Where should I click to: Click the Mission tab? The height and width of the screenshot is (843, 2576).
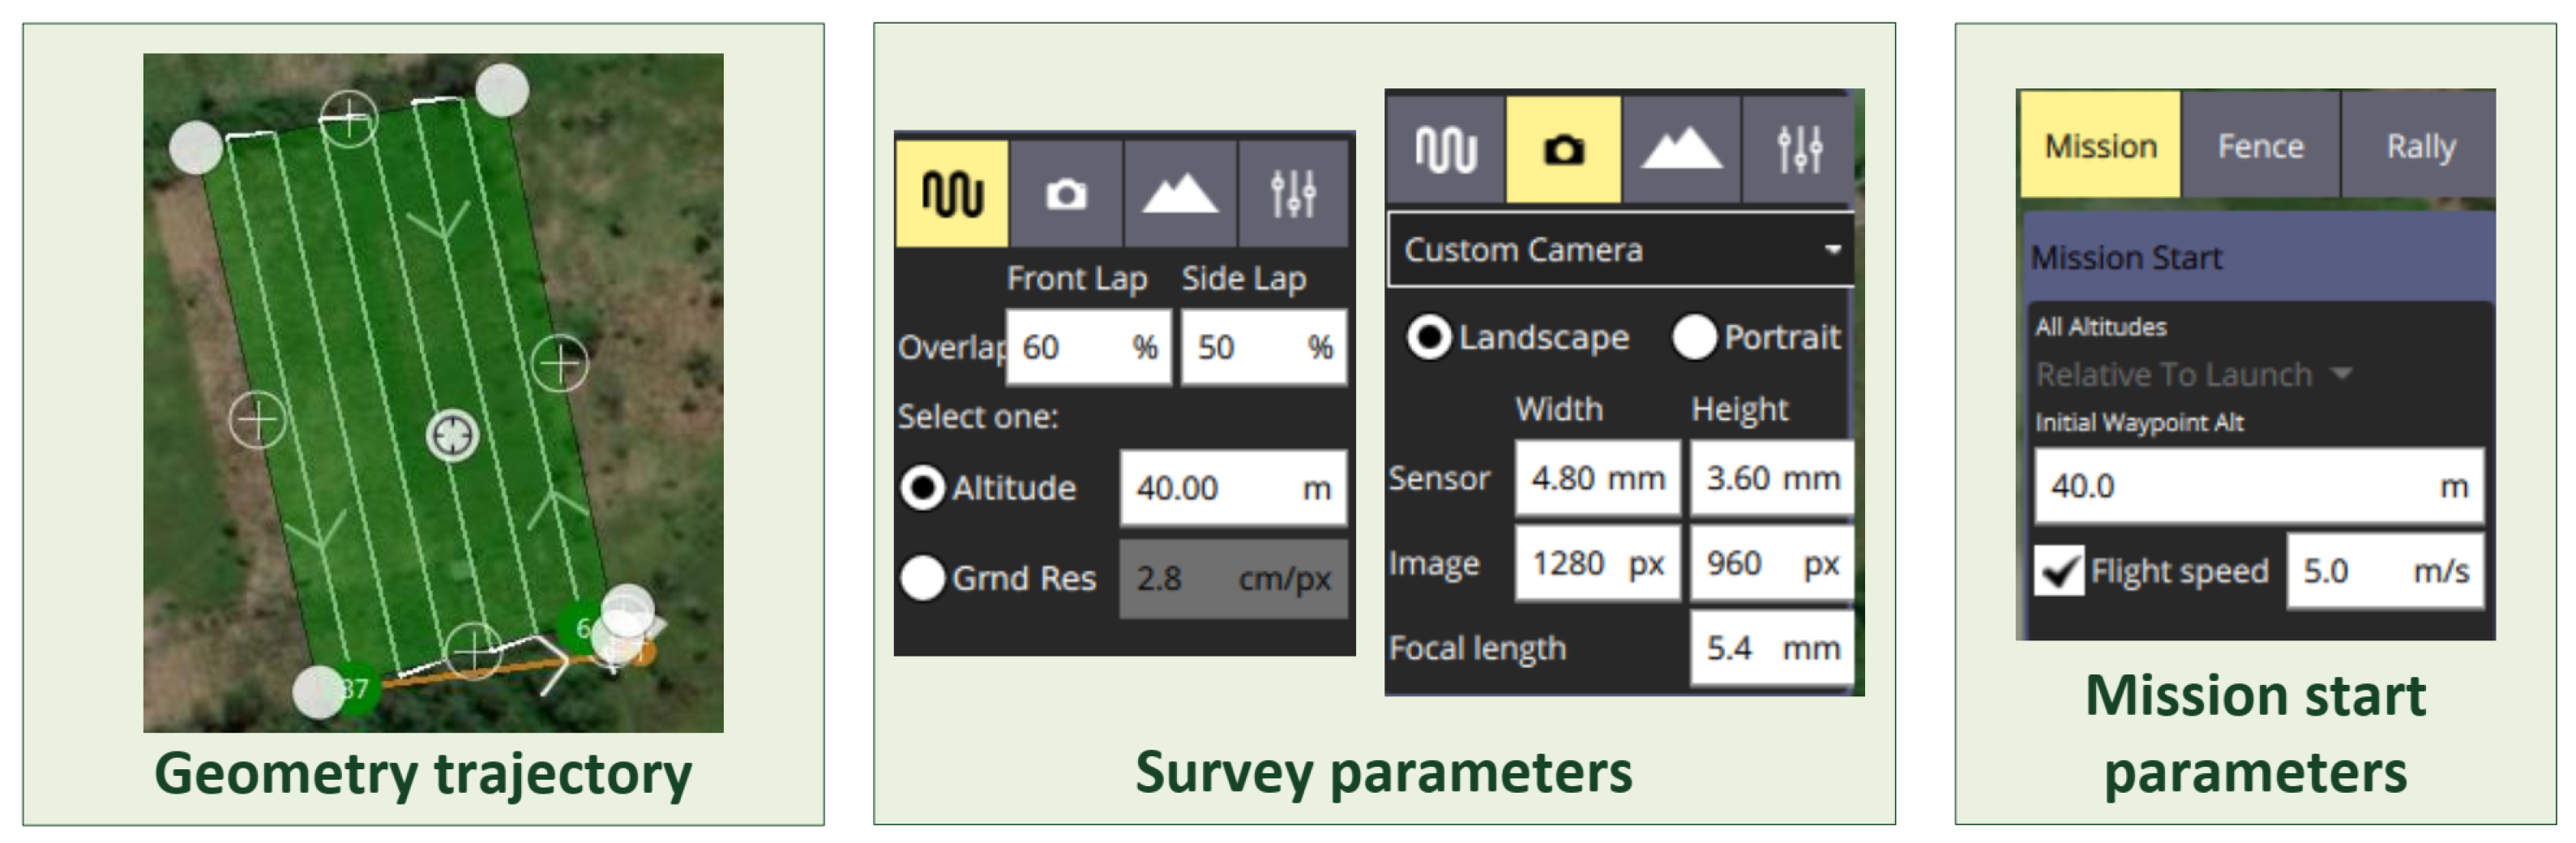tap(2100, 146)
